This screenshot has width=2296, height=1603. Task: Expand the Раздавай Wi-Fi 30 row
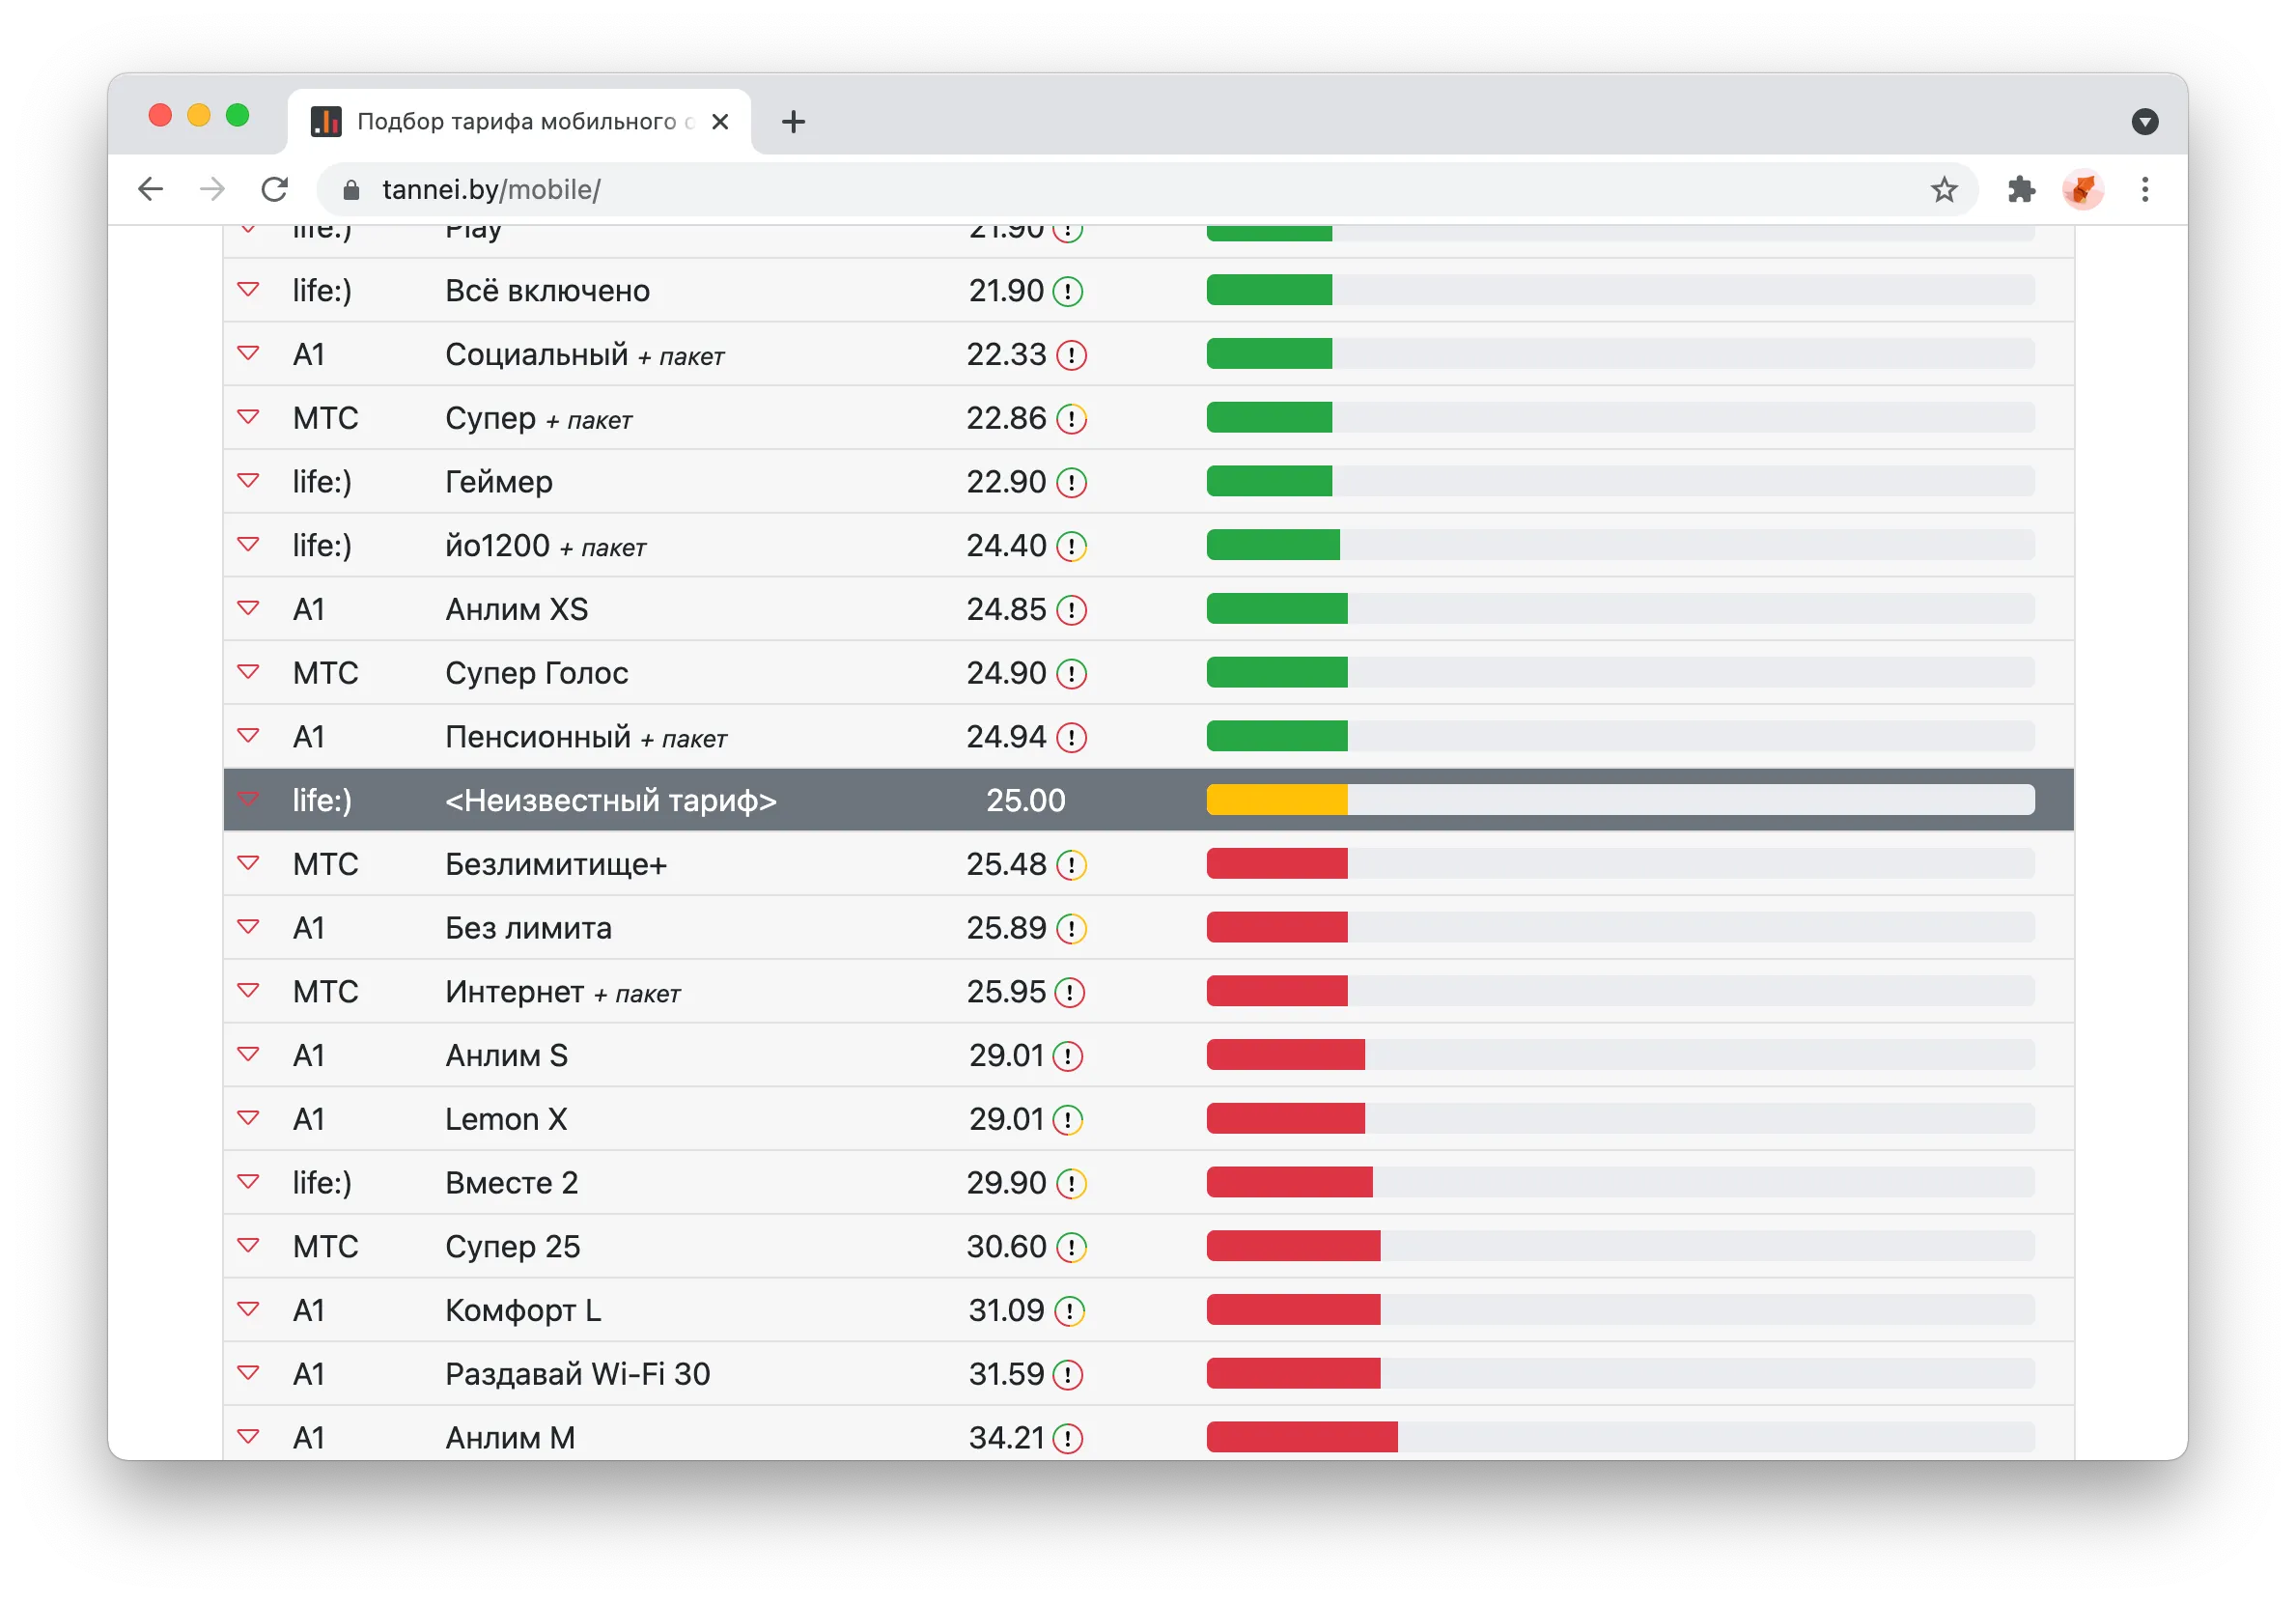(248, 1373)
